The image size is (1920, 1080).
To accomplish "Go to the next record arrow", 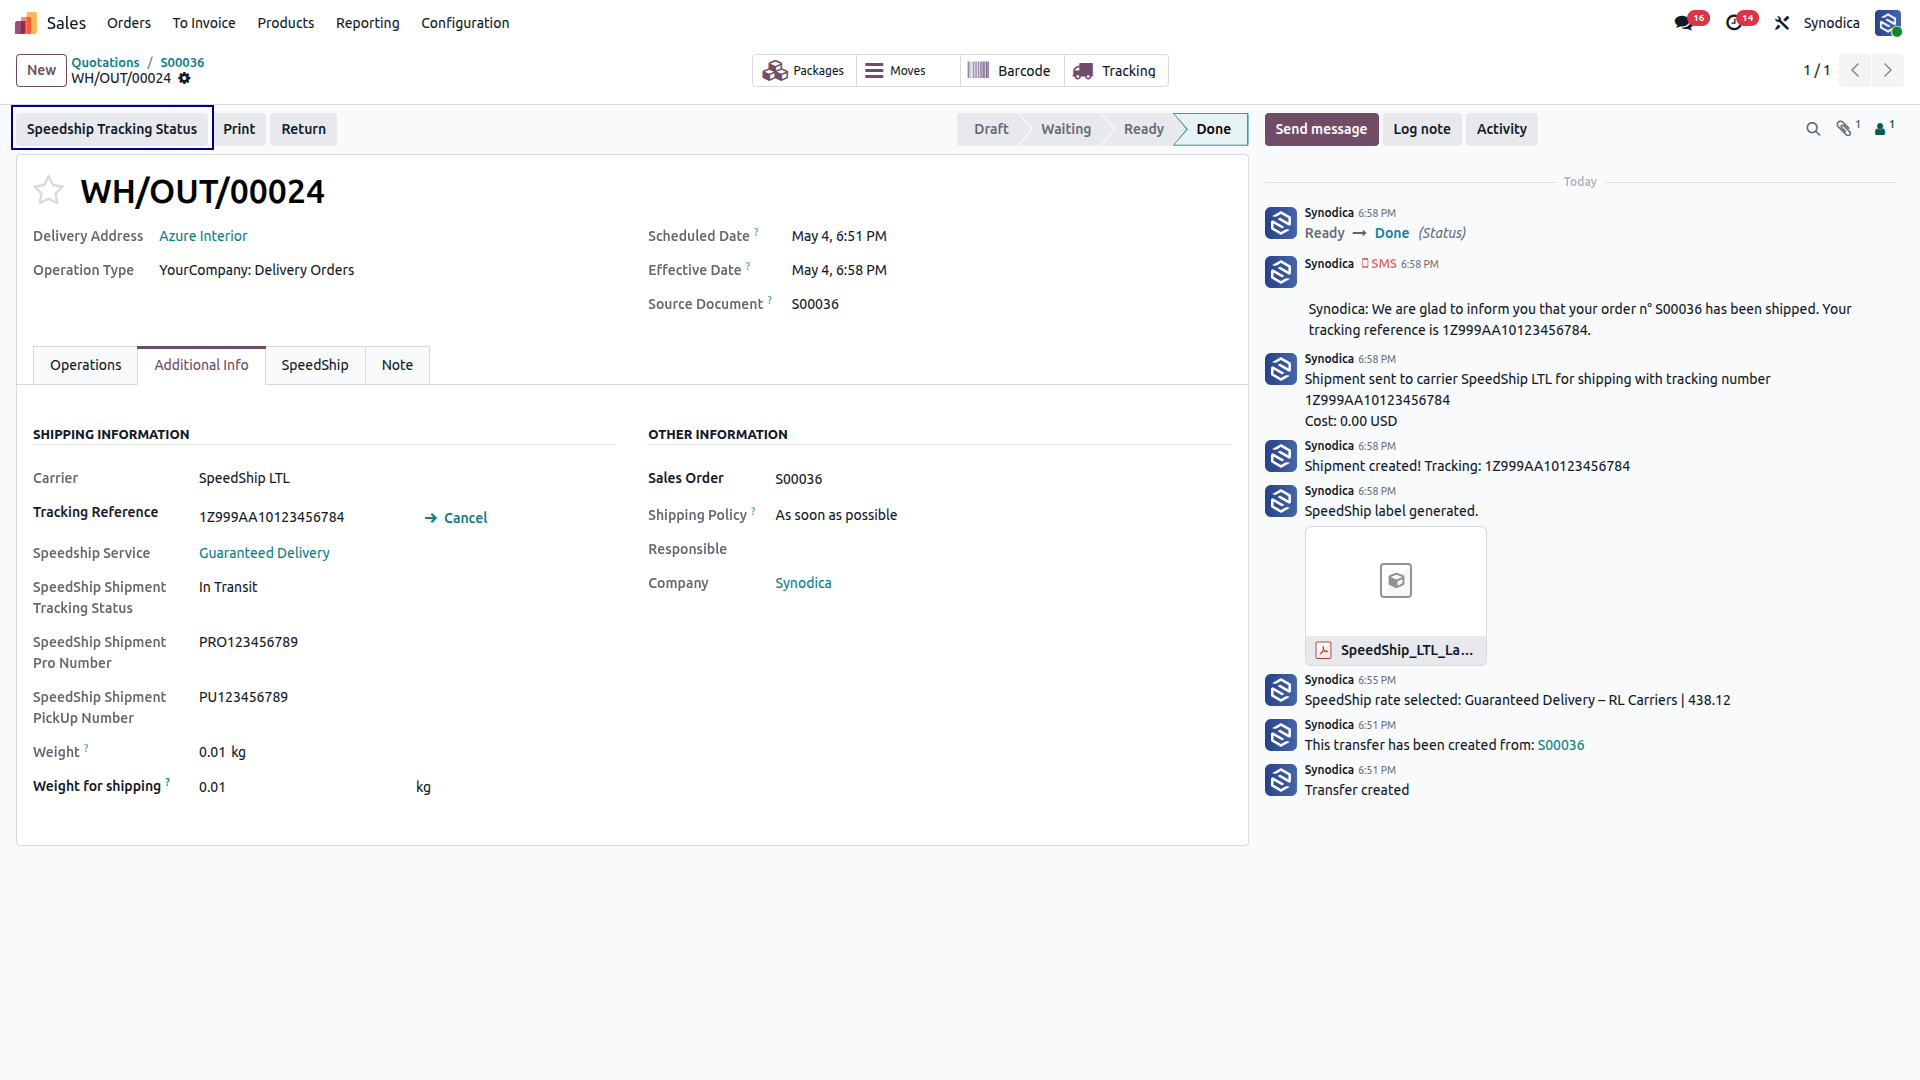I will [x=1888, y=70].
